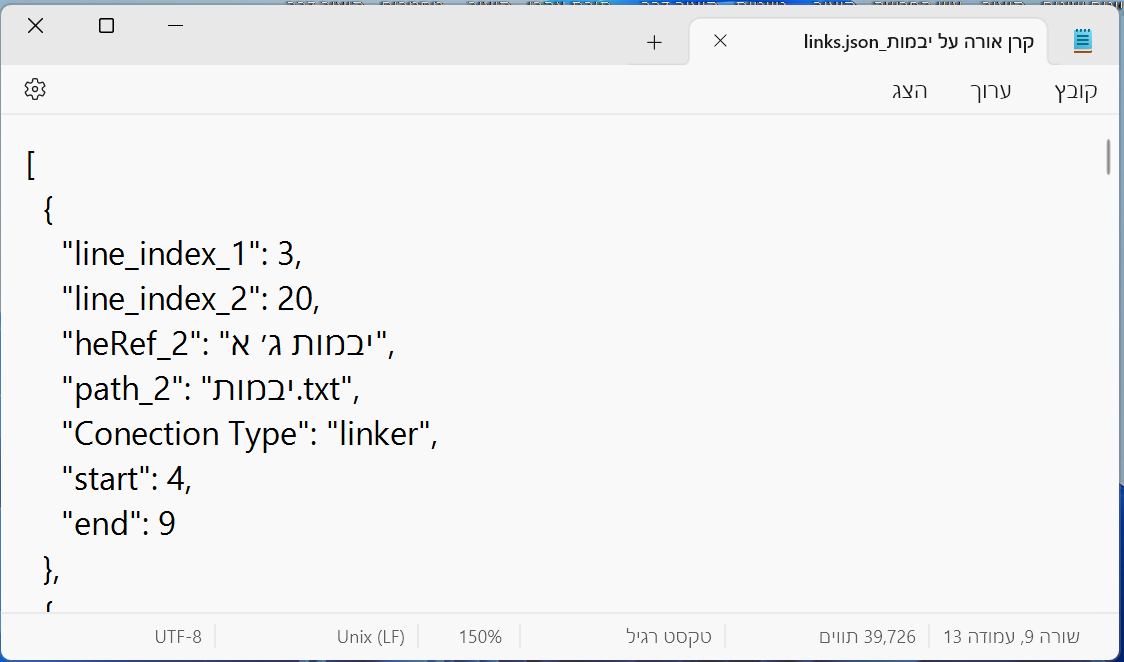Open the קובץ menu
This screenshot has height=662, width=1124.
(1074, 89)
